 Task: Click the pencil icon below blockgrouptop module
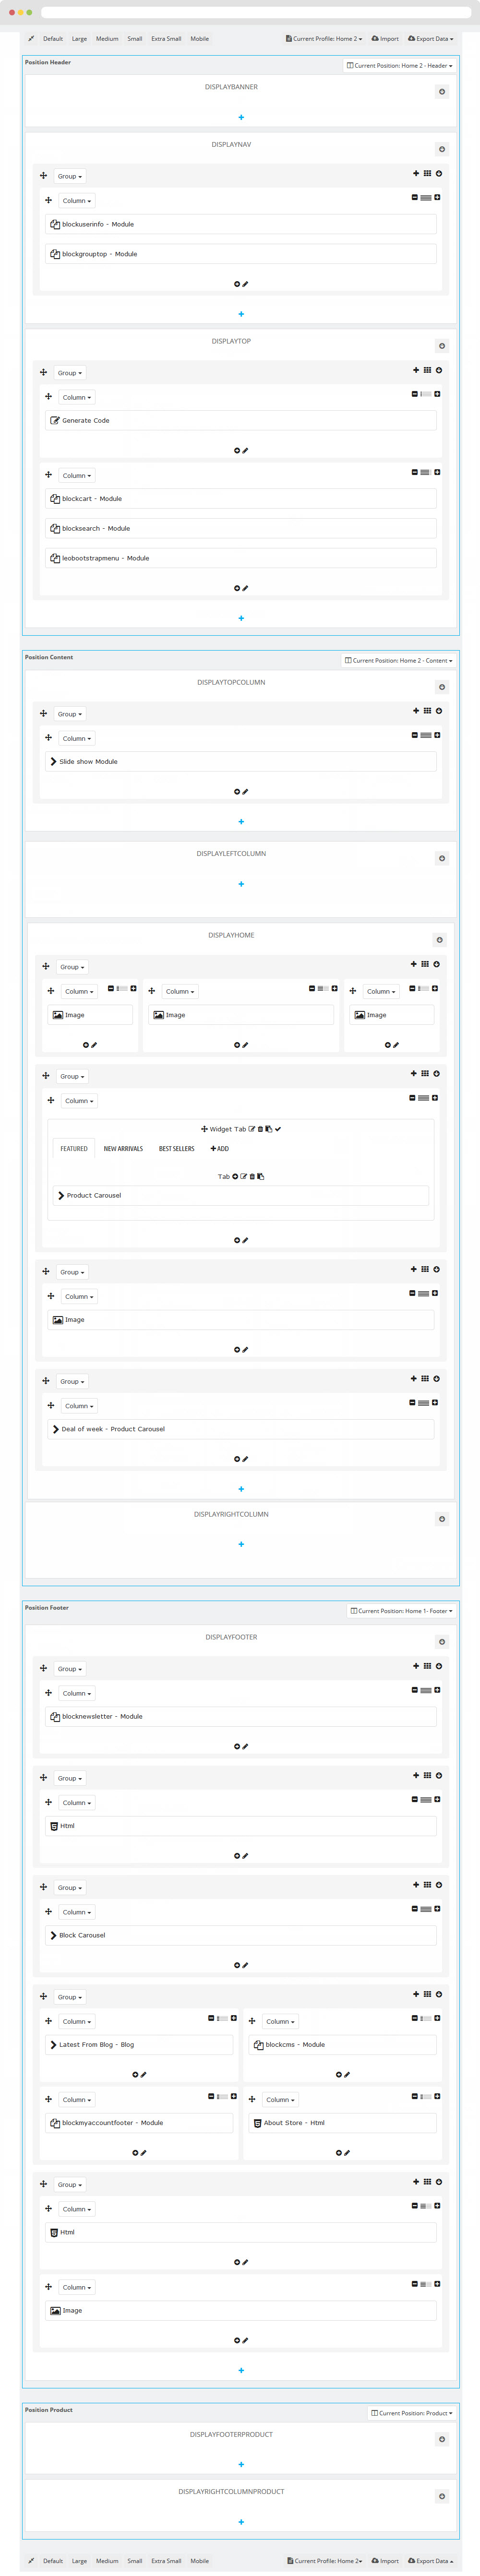click(x=245, y=284)
